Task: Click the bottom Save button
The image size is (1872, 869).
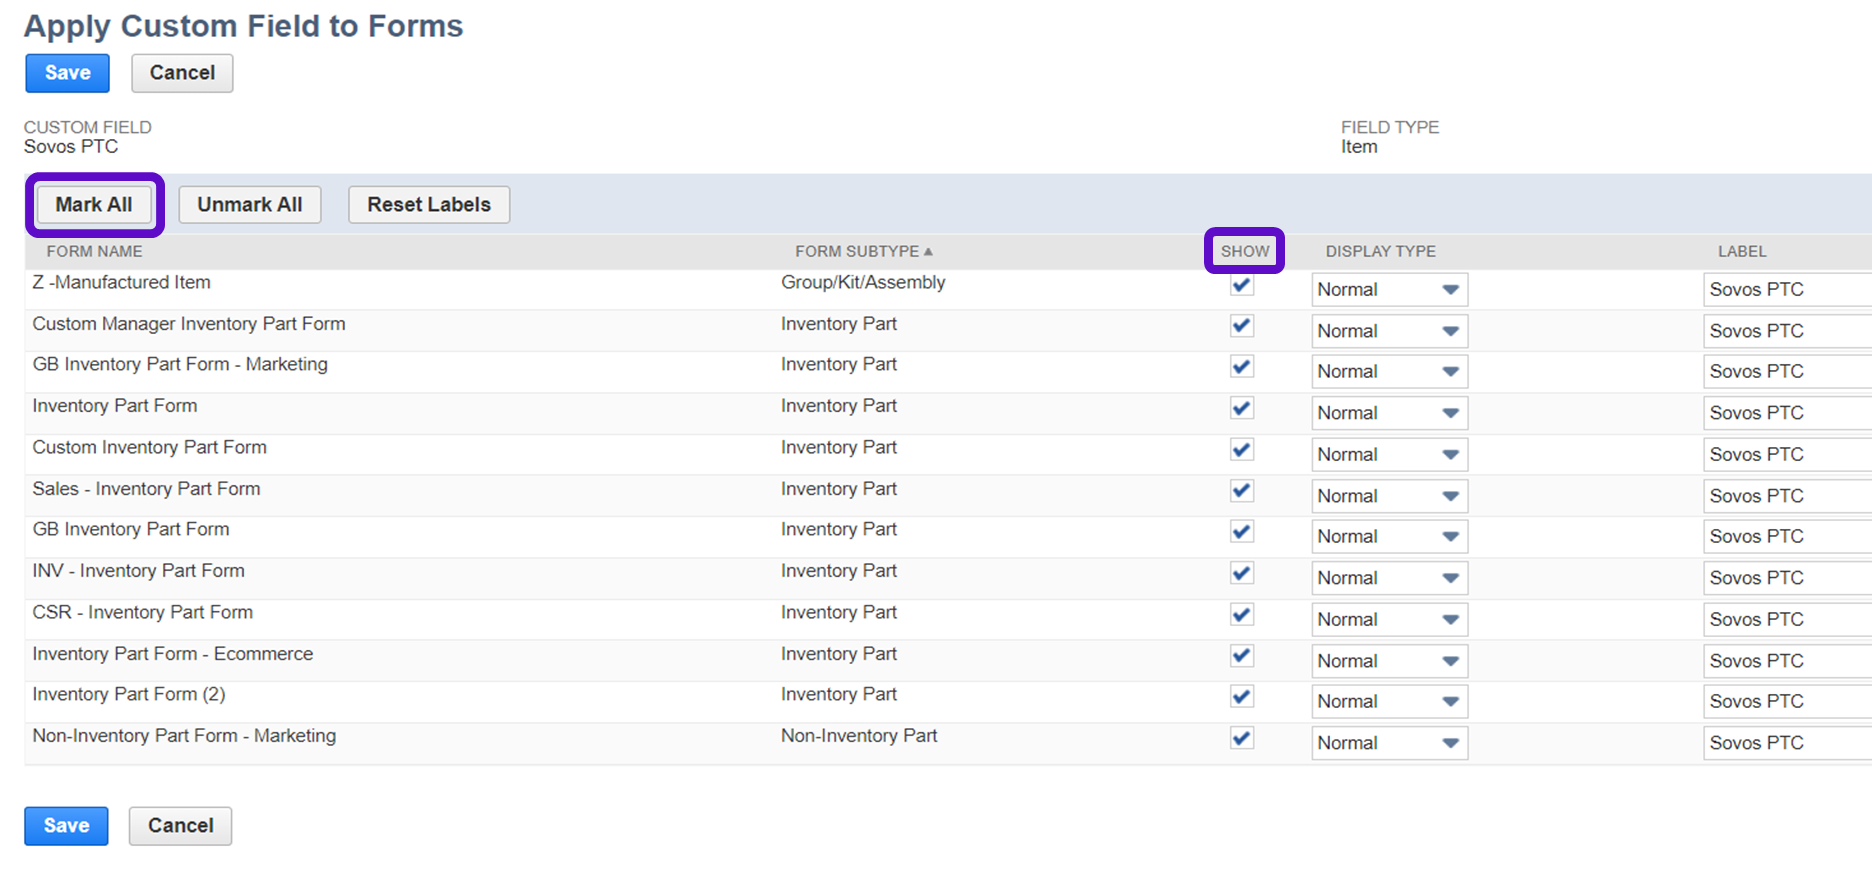Action: pyautogui.click(x=66, y=826)
